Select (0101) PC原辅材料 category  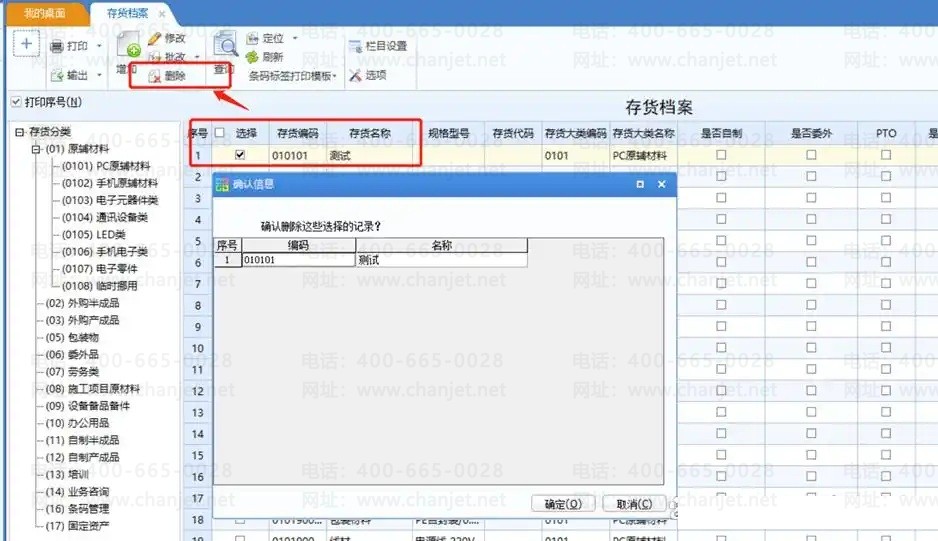(x=106, y=166)
